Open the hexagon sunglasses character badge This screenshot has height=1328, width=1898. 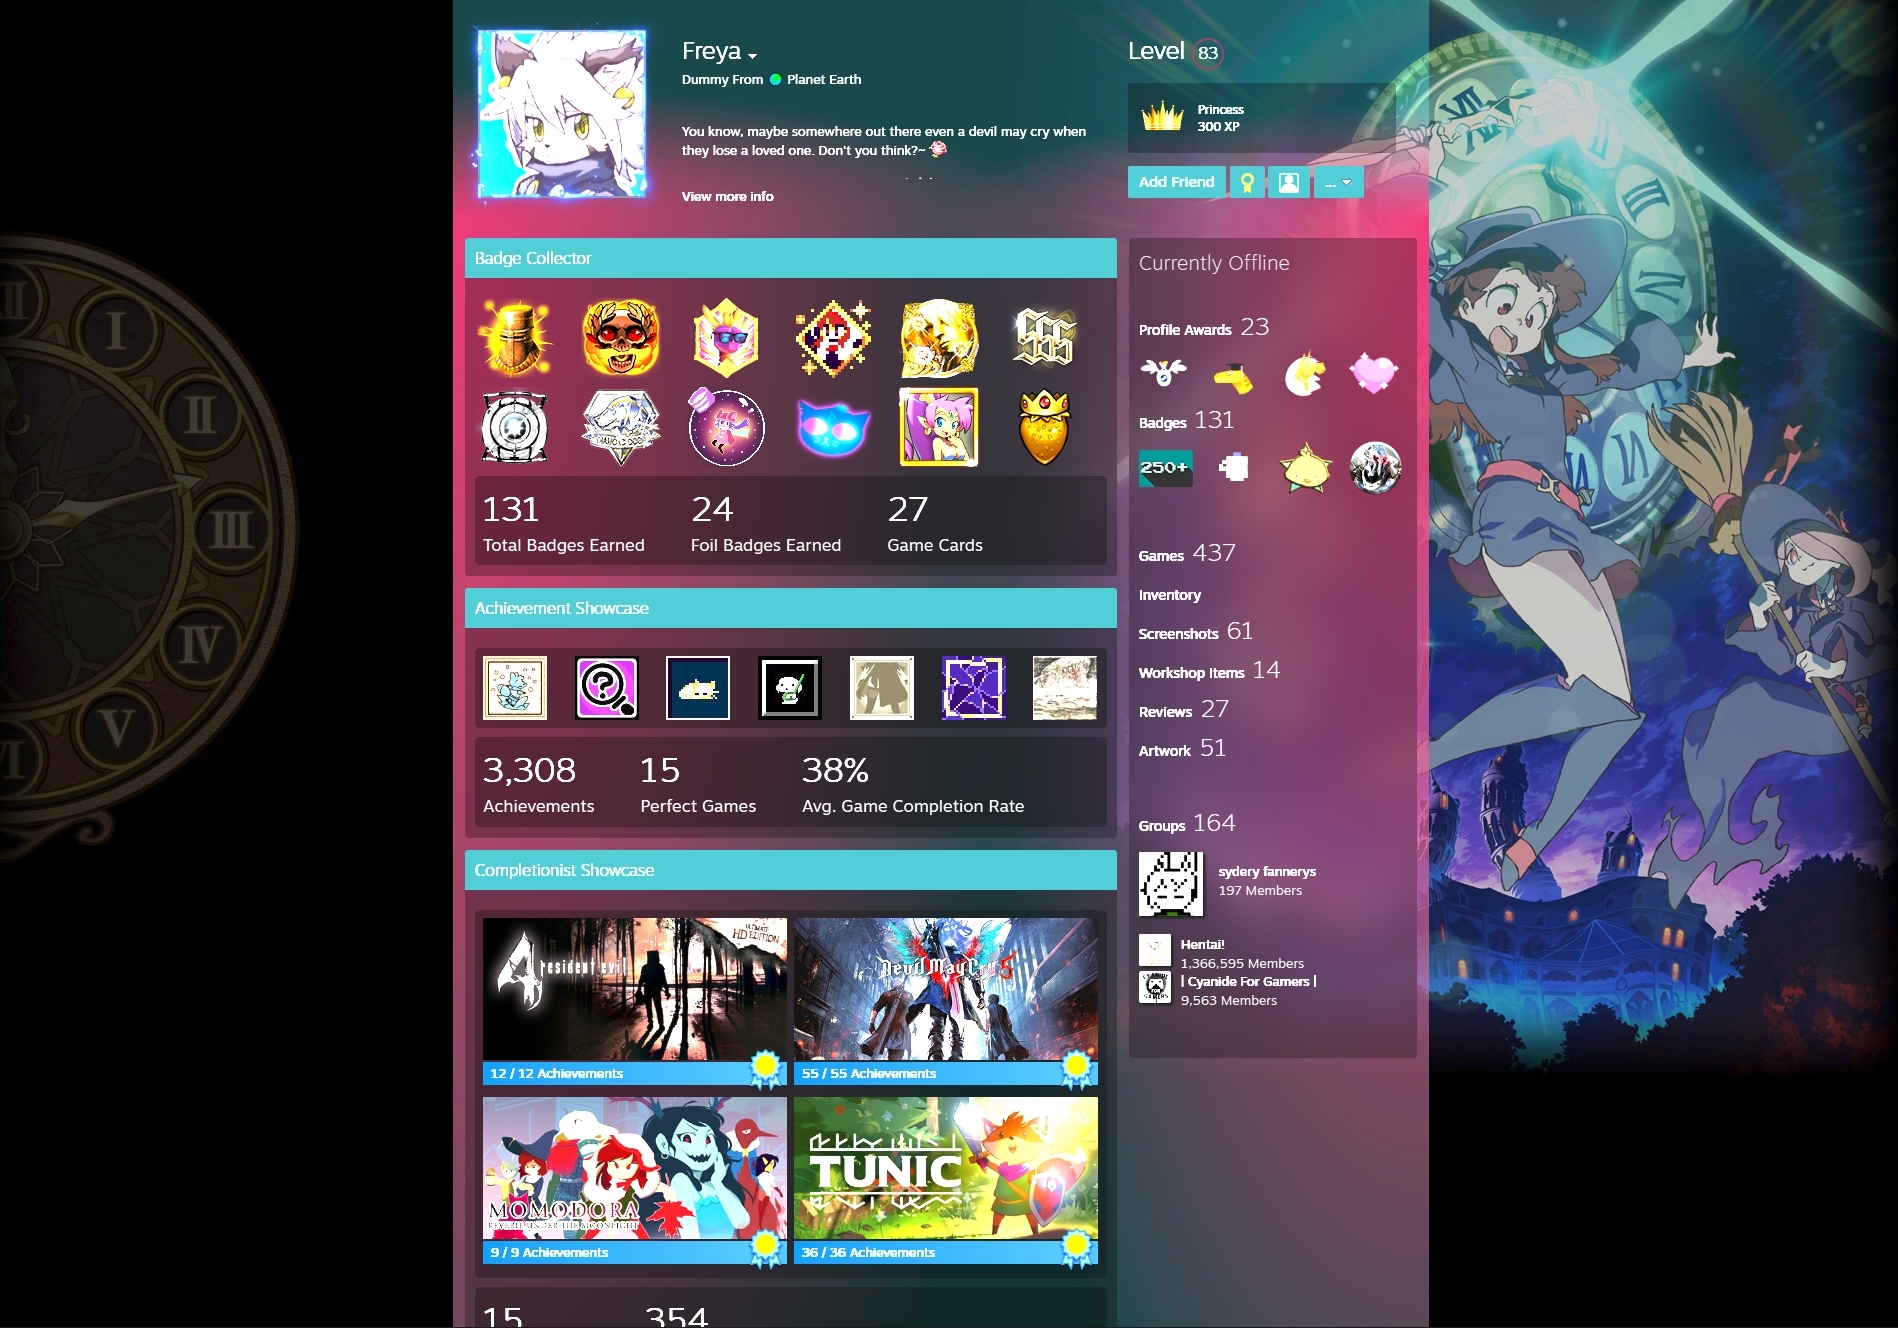tap(727, 337)
